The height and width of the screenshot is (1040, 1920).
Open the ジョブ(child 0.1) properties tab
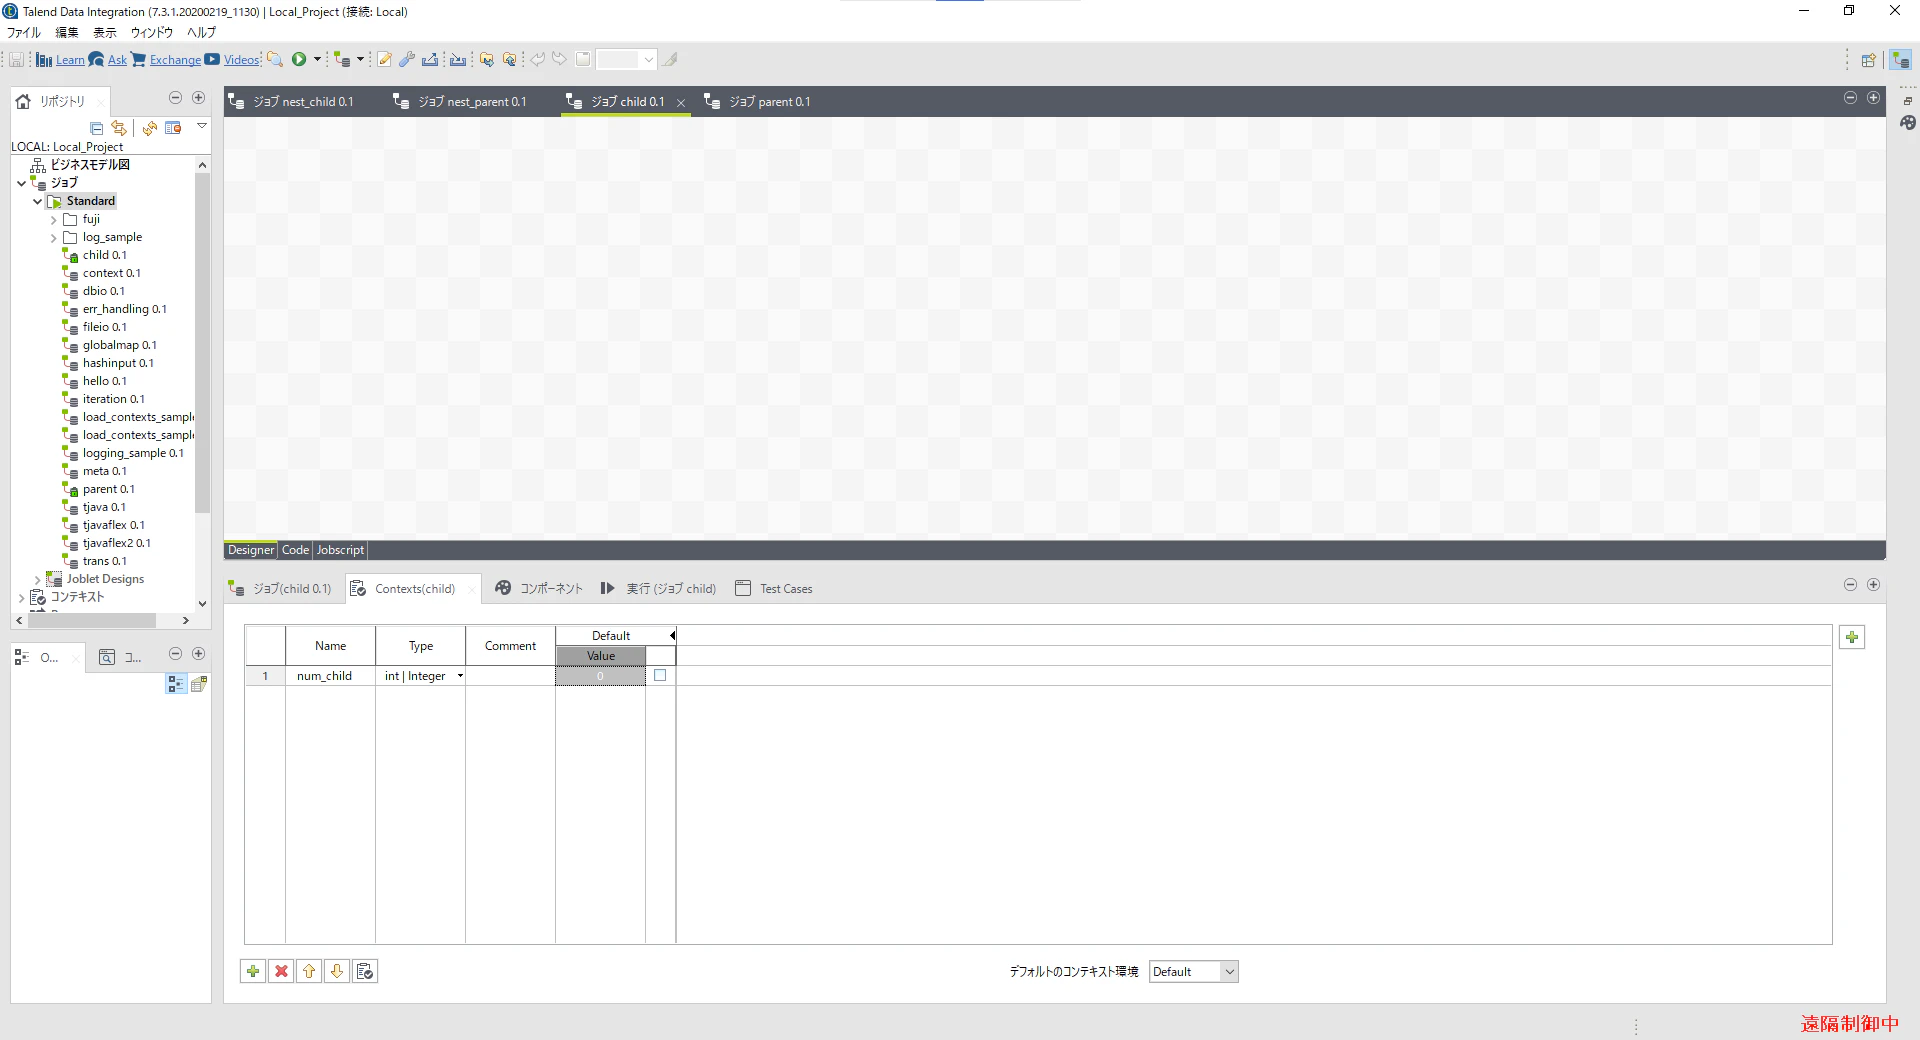[x=281, y=589]
